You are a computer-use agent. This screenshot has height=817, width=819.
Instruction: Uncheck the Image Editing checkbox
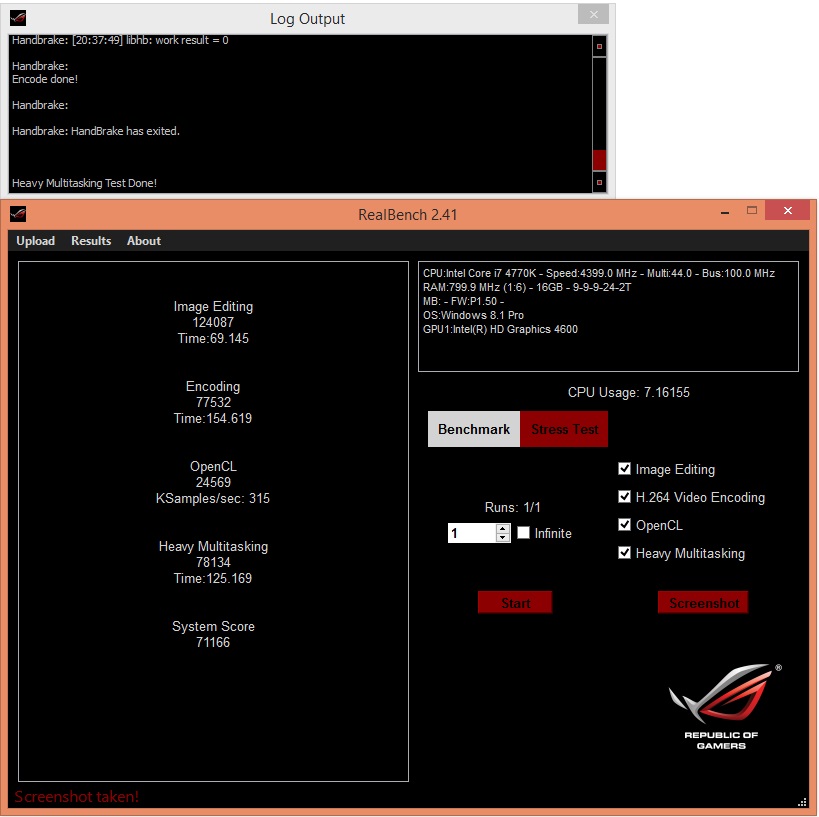coord(624,469)
